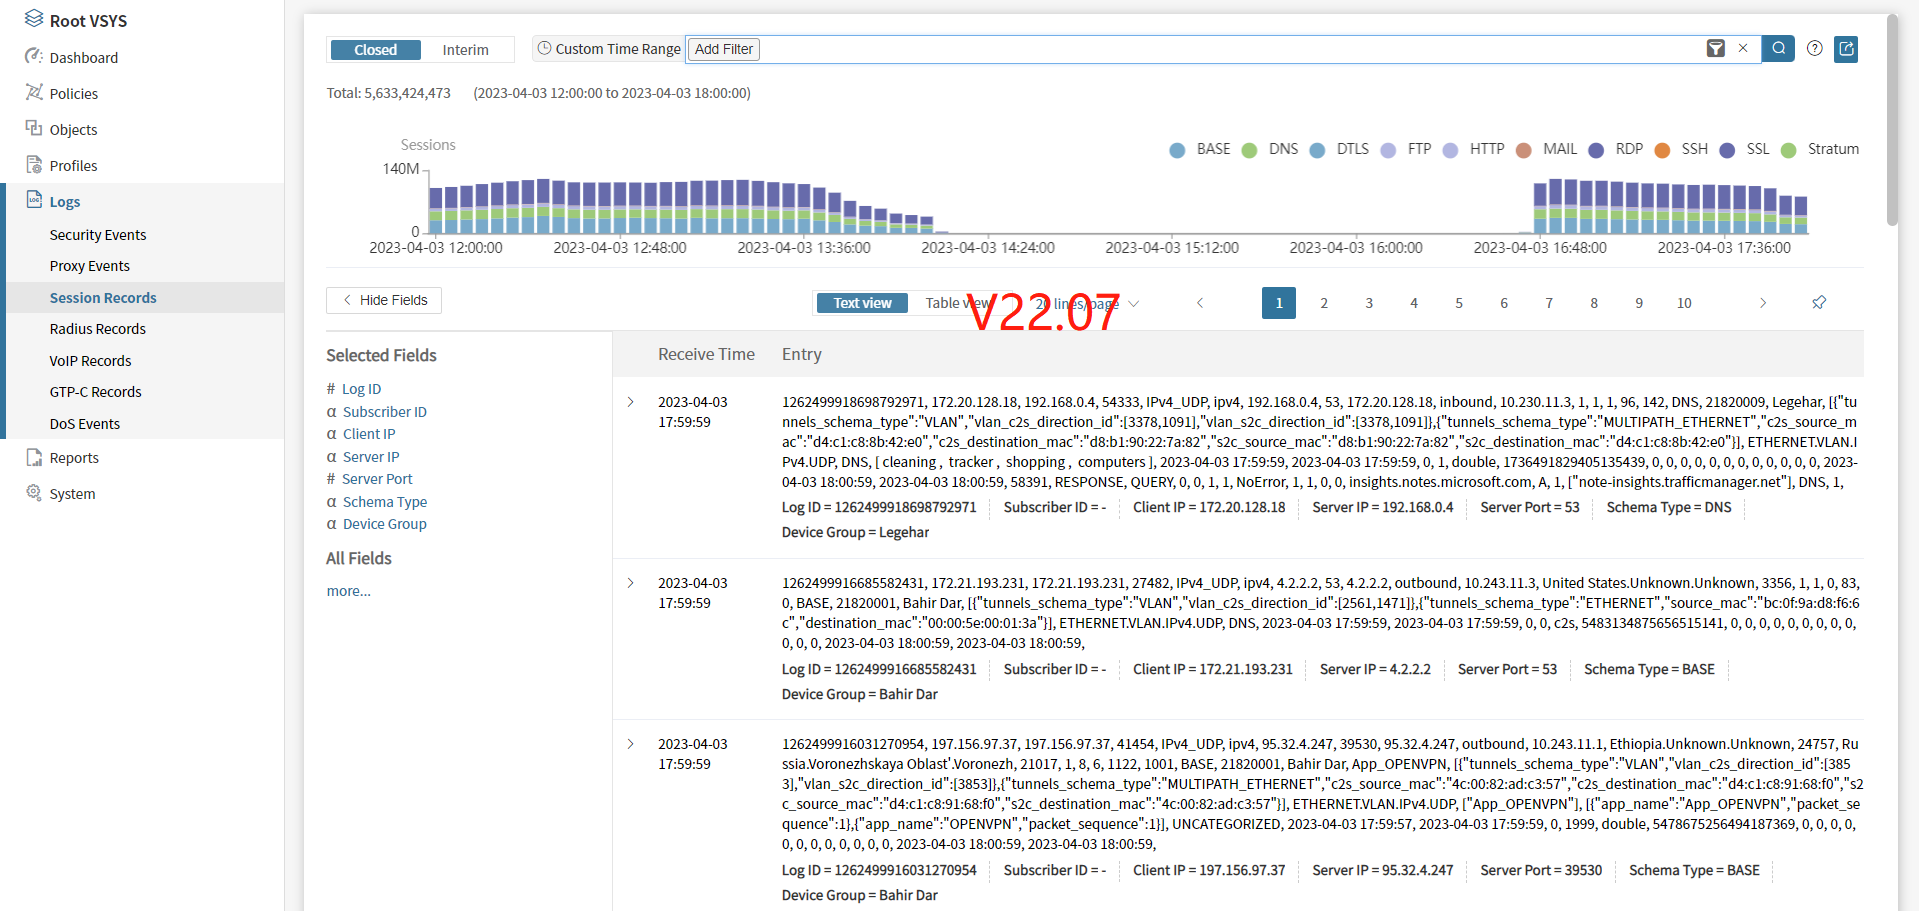Click the search magnifier button
Viewport: 1919px width, 911px height.
coord(1778,49)
